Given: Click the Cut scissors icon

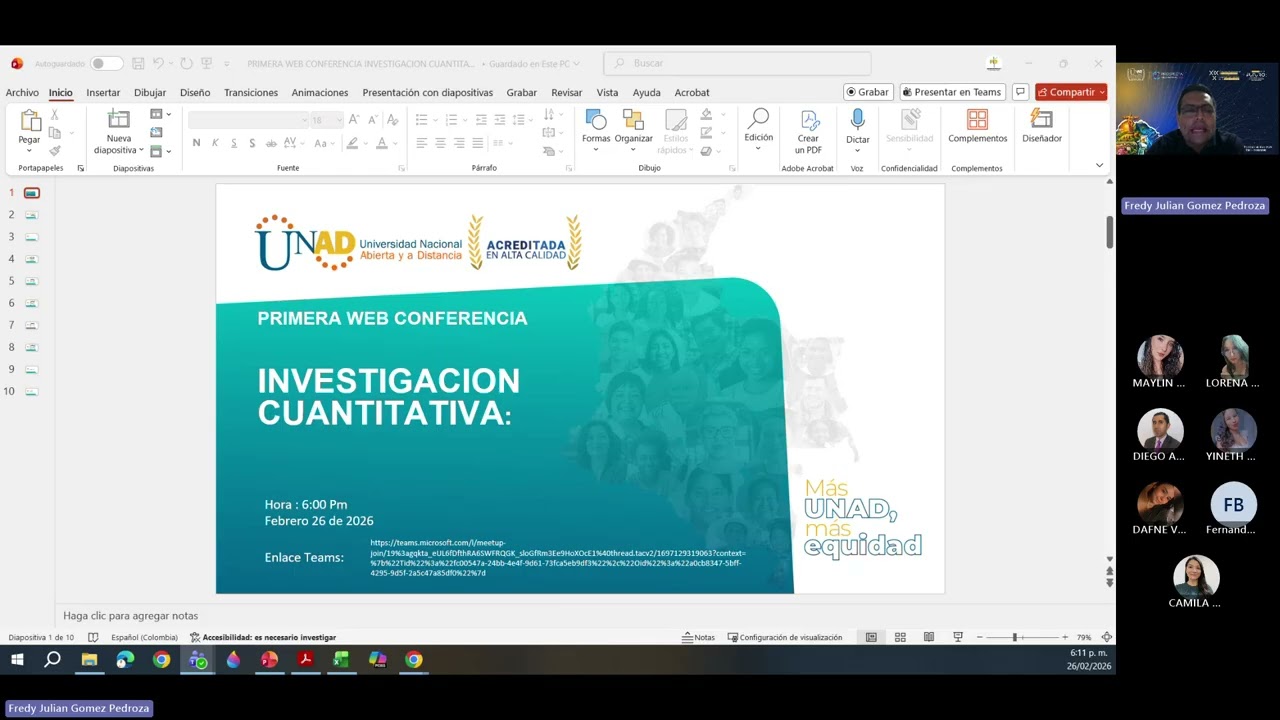Looking at the screenshot, I should pos(55,115).
